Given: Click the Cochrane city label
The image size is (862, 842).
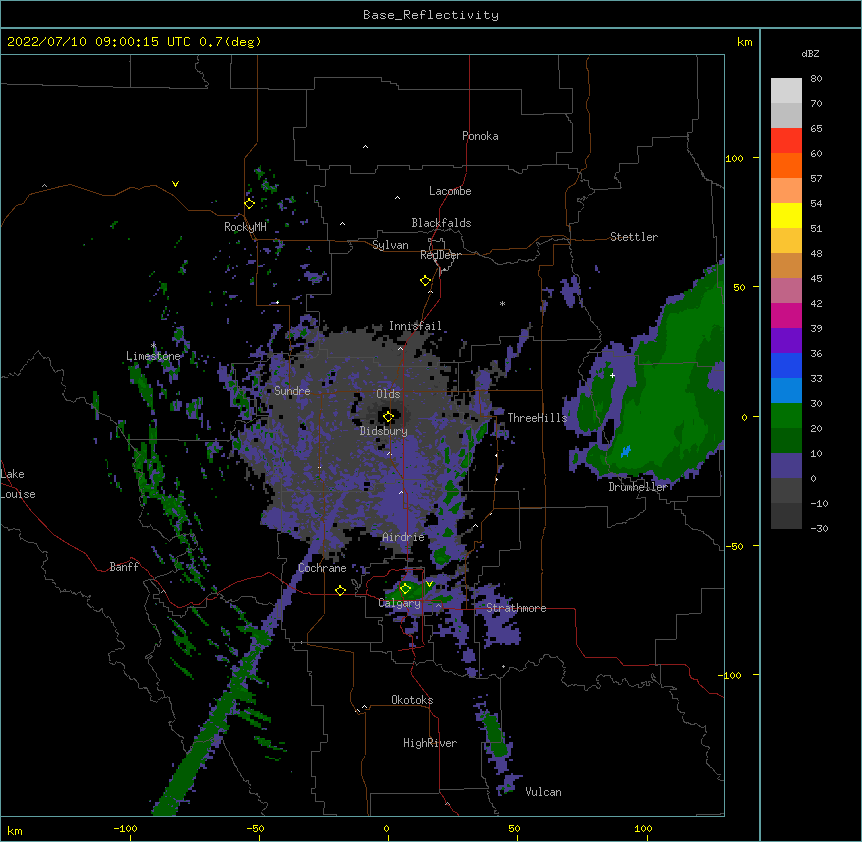Looking at the screenshot, I should click(x=322, y=568).
